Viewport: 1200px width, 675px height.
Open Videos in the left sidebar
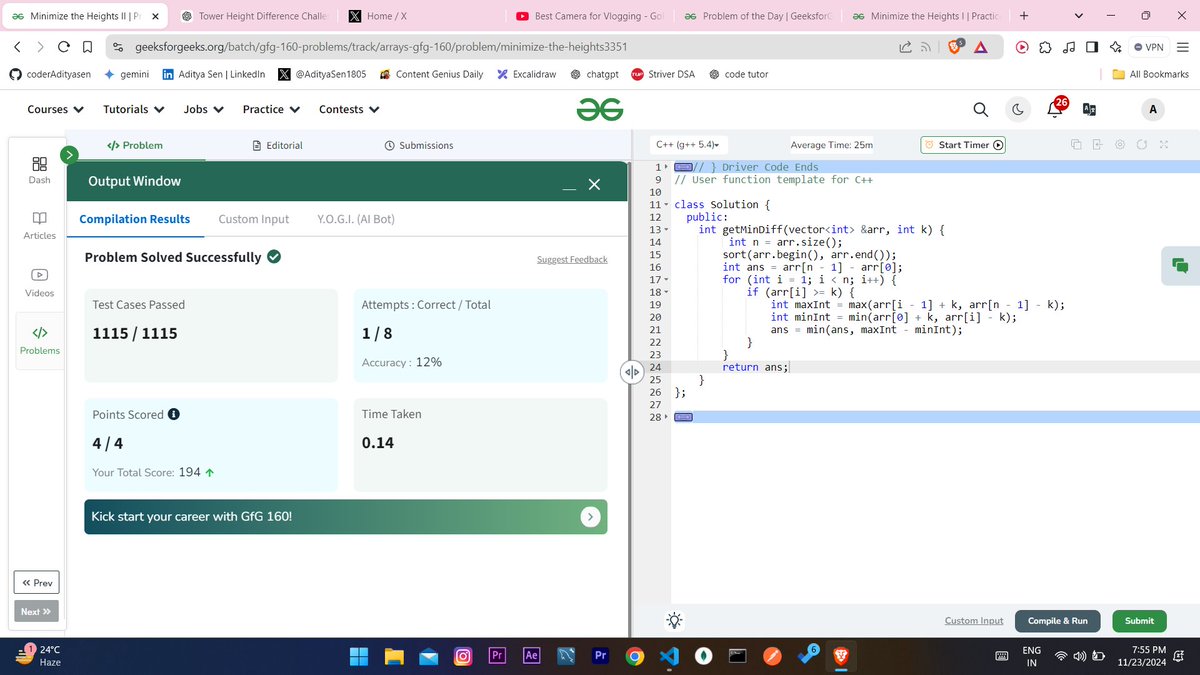pos(39,282)
